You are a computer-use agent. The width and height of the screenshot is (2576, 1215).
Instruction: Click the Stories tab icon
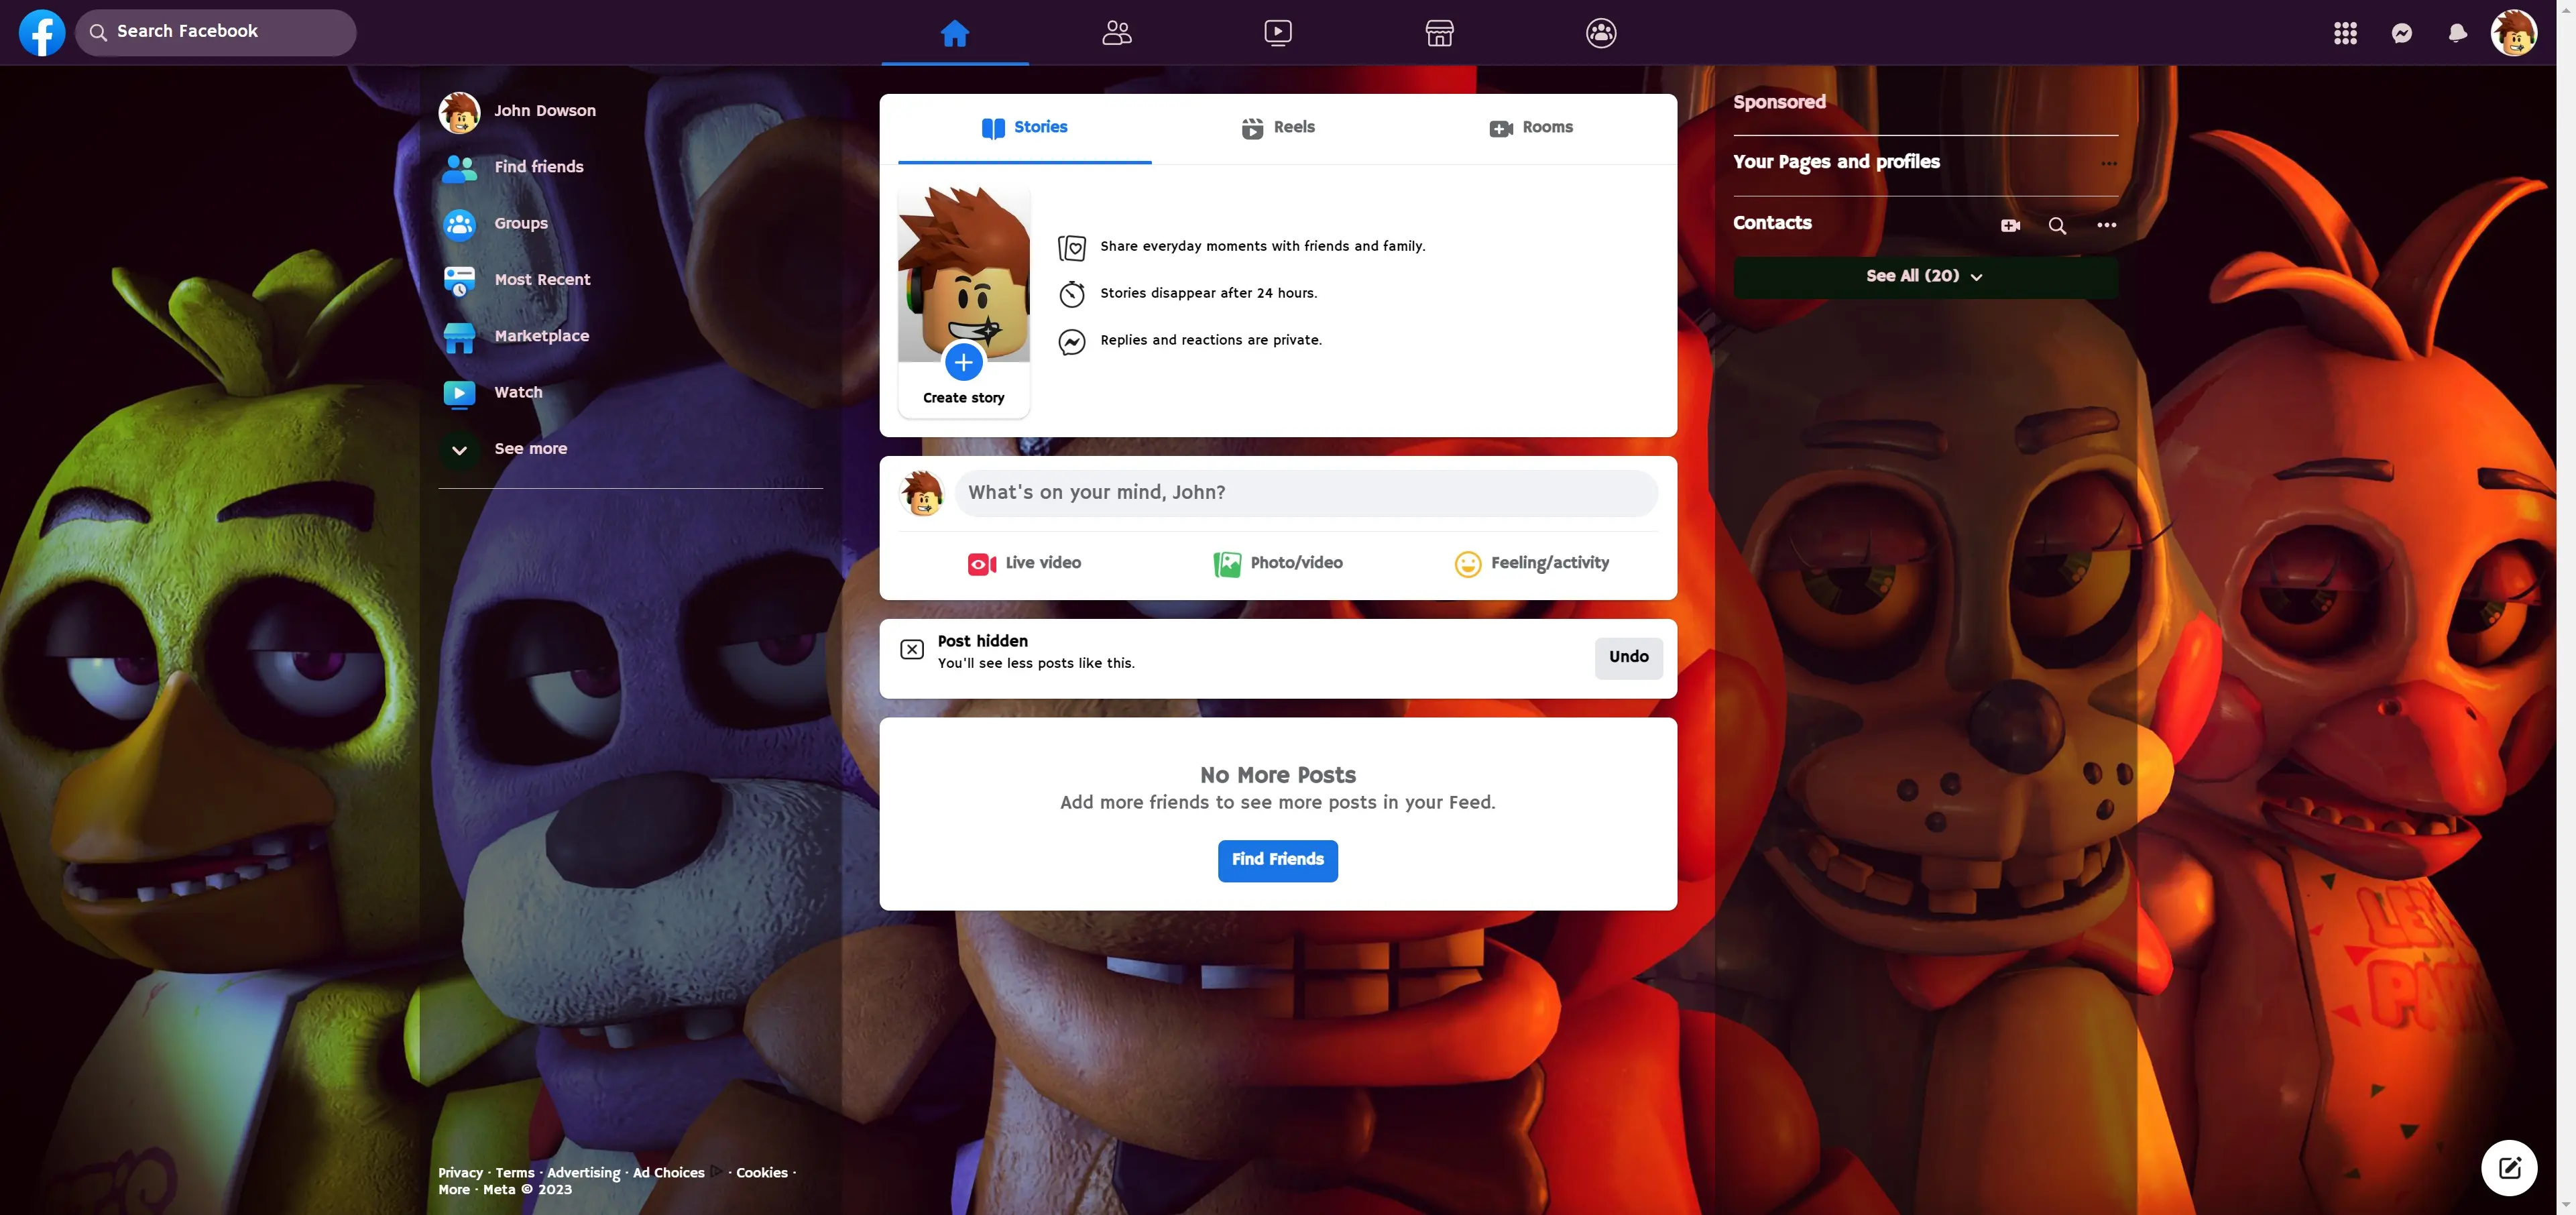[992, 128]
